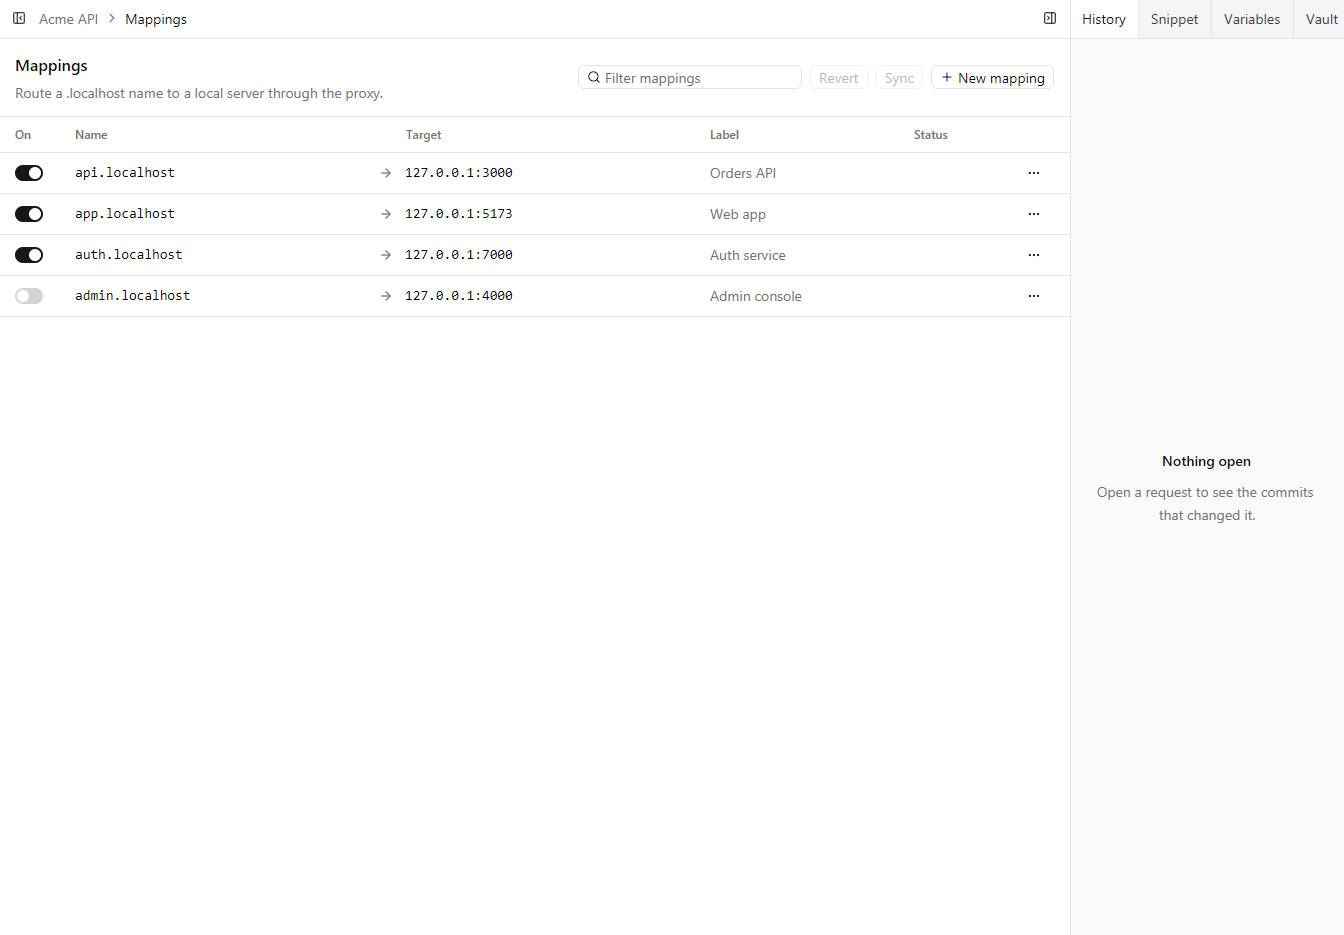The height and width of the screenshot is (935, 1344).
Task: Go to Acme API breadcrumb
Action: point(68,19)
